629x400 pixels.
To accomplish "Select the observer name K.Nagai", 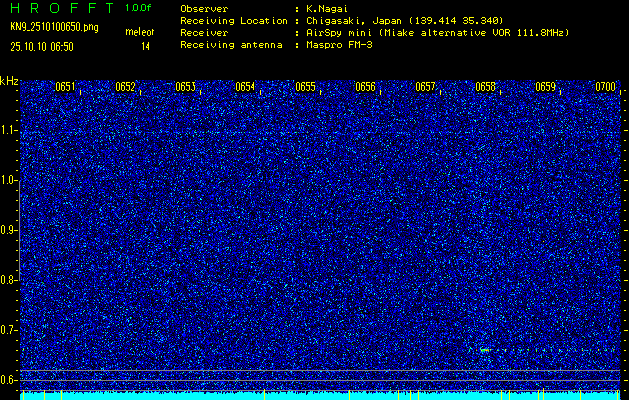I will 327,8.
